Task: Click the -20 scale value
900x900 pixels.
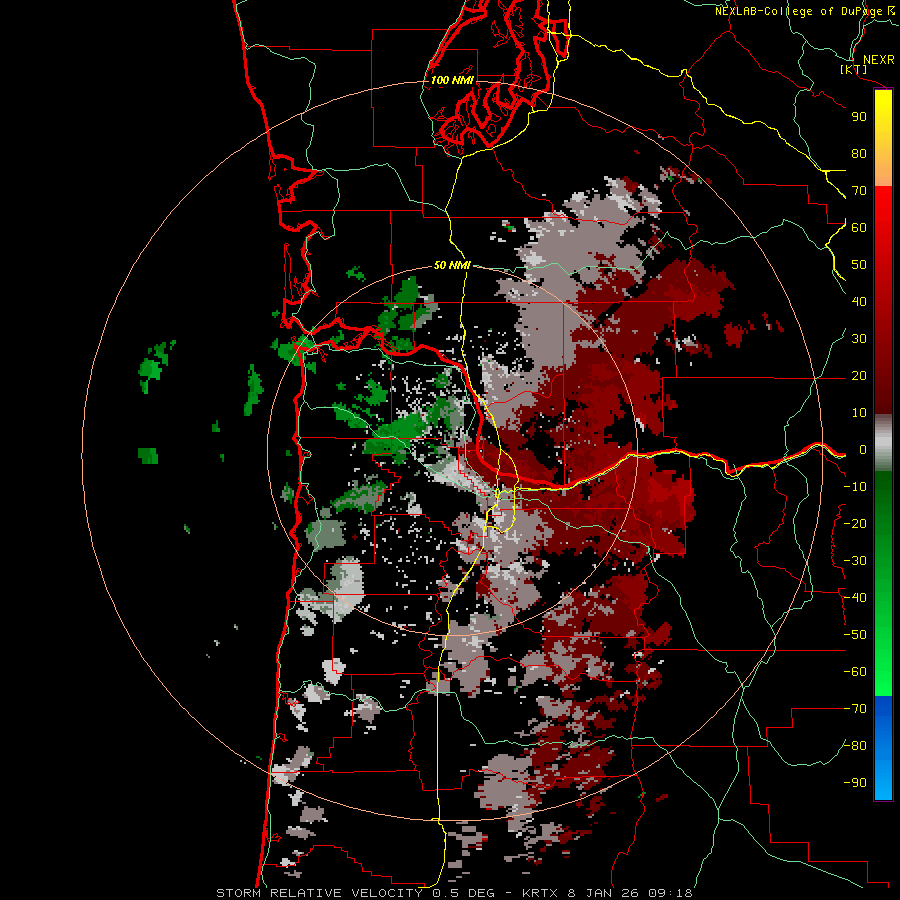Action: [x=855, y=524]
